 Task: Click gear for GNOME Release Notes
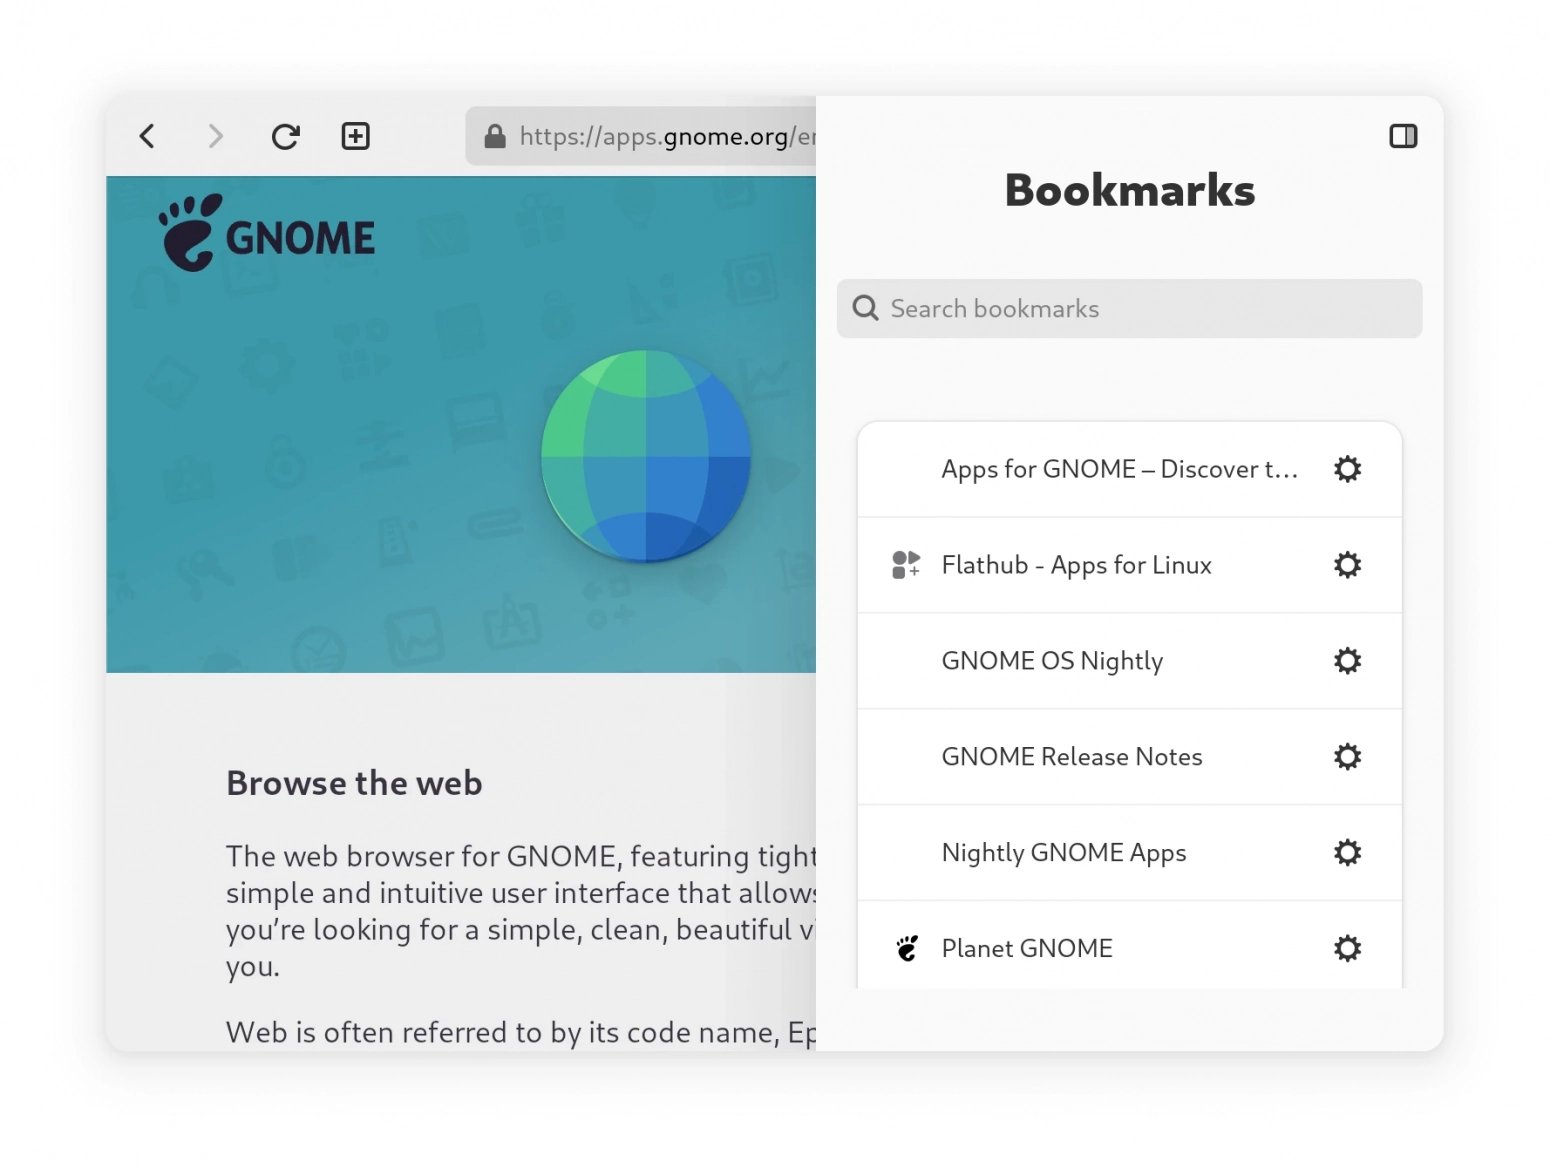[x=1347, y=757]
